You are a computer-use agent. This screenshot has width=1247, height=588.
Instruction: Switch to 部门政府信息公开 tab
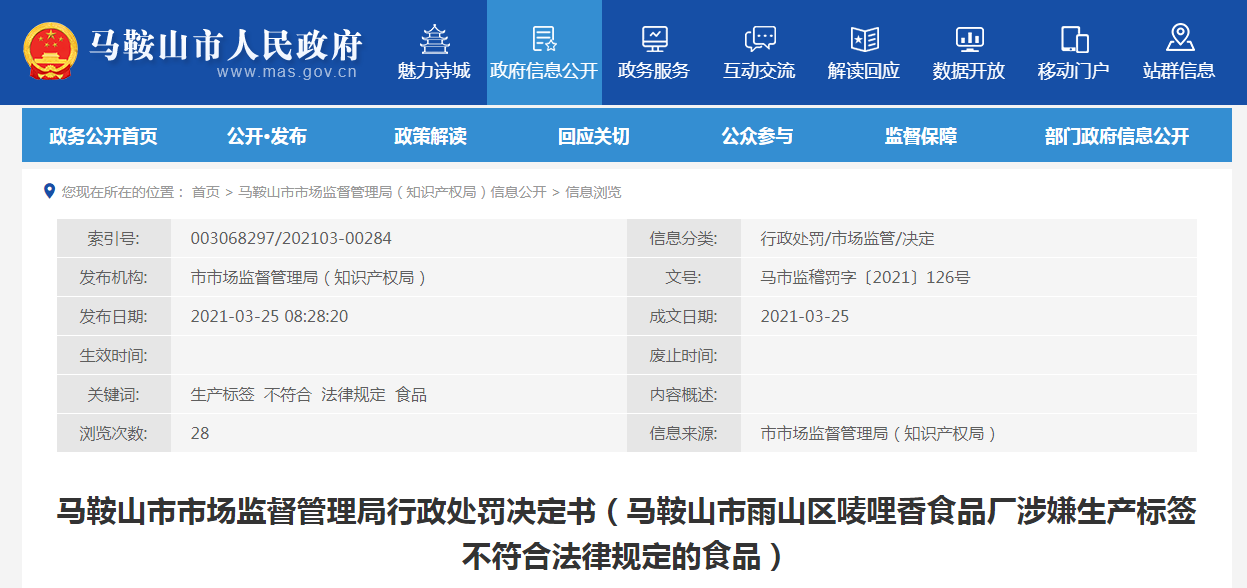coord(1117,137)
